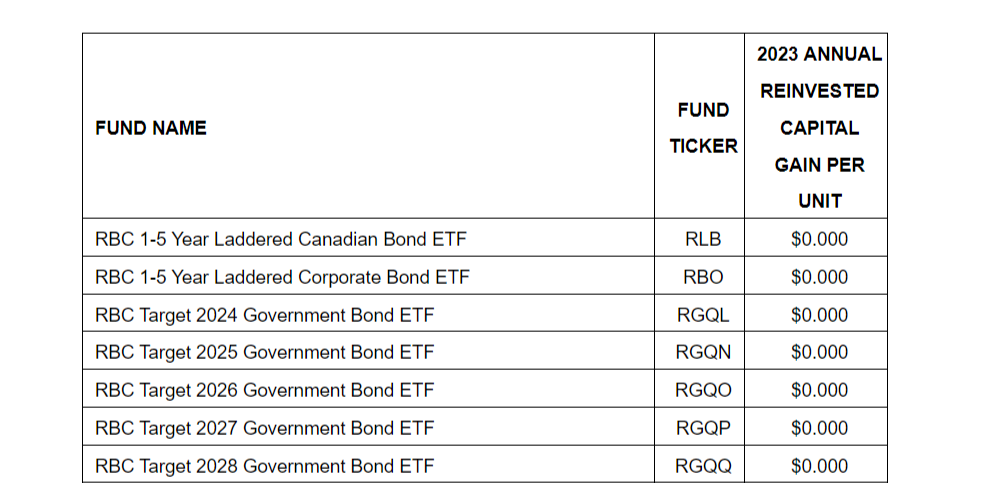Click the FUND NAME column header
The height and width of the screenshot is (483, 999).
pyautogui.click(x=151, y=128)
